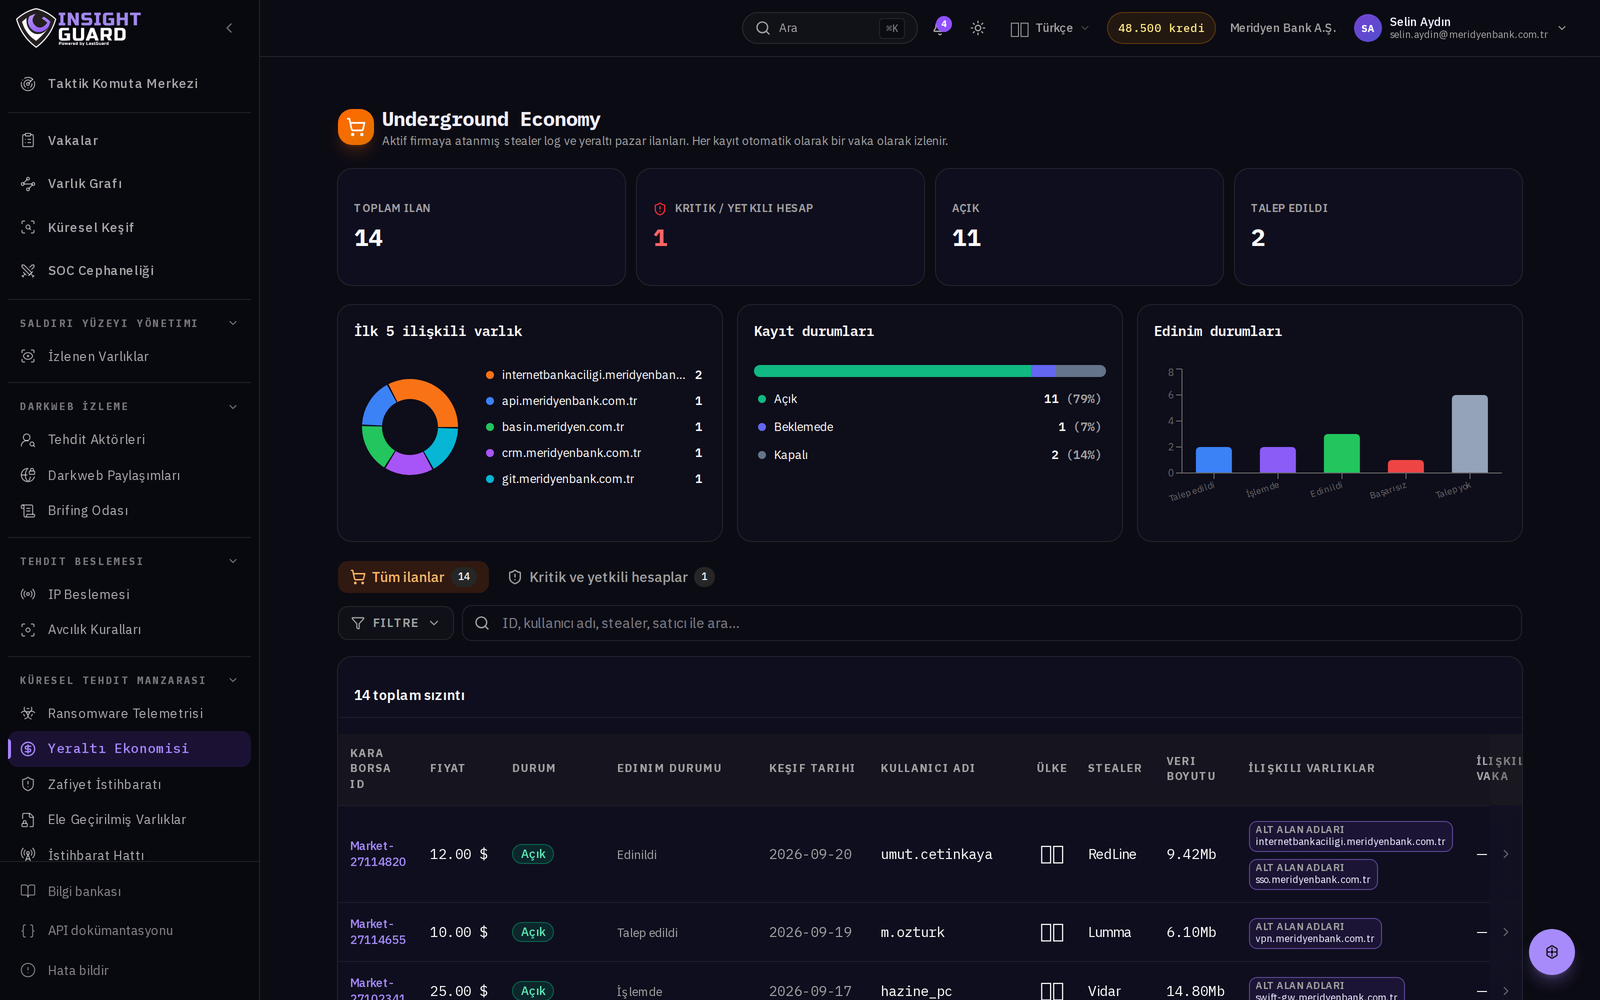Click the Zafiyet İstihbaratı shield icon

(x=28, y=785)
